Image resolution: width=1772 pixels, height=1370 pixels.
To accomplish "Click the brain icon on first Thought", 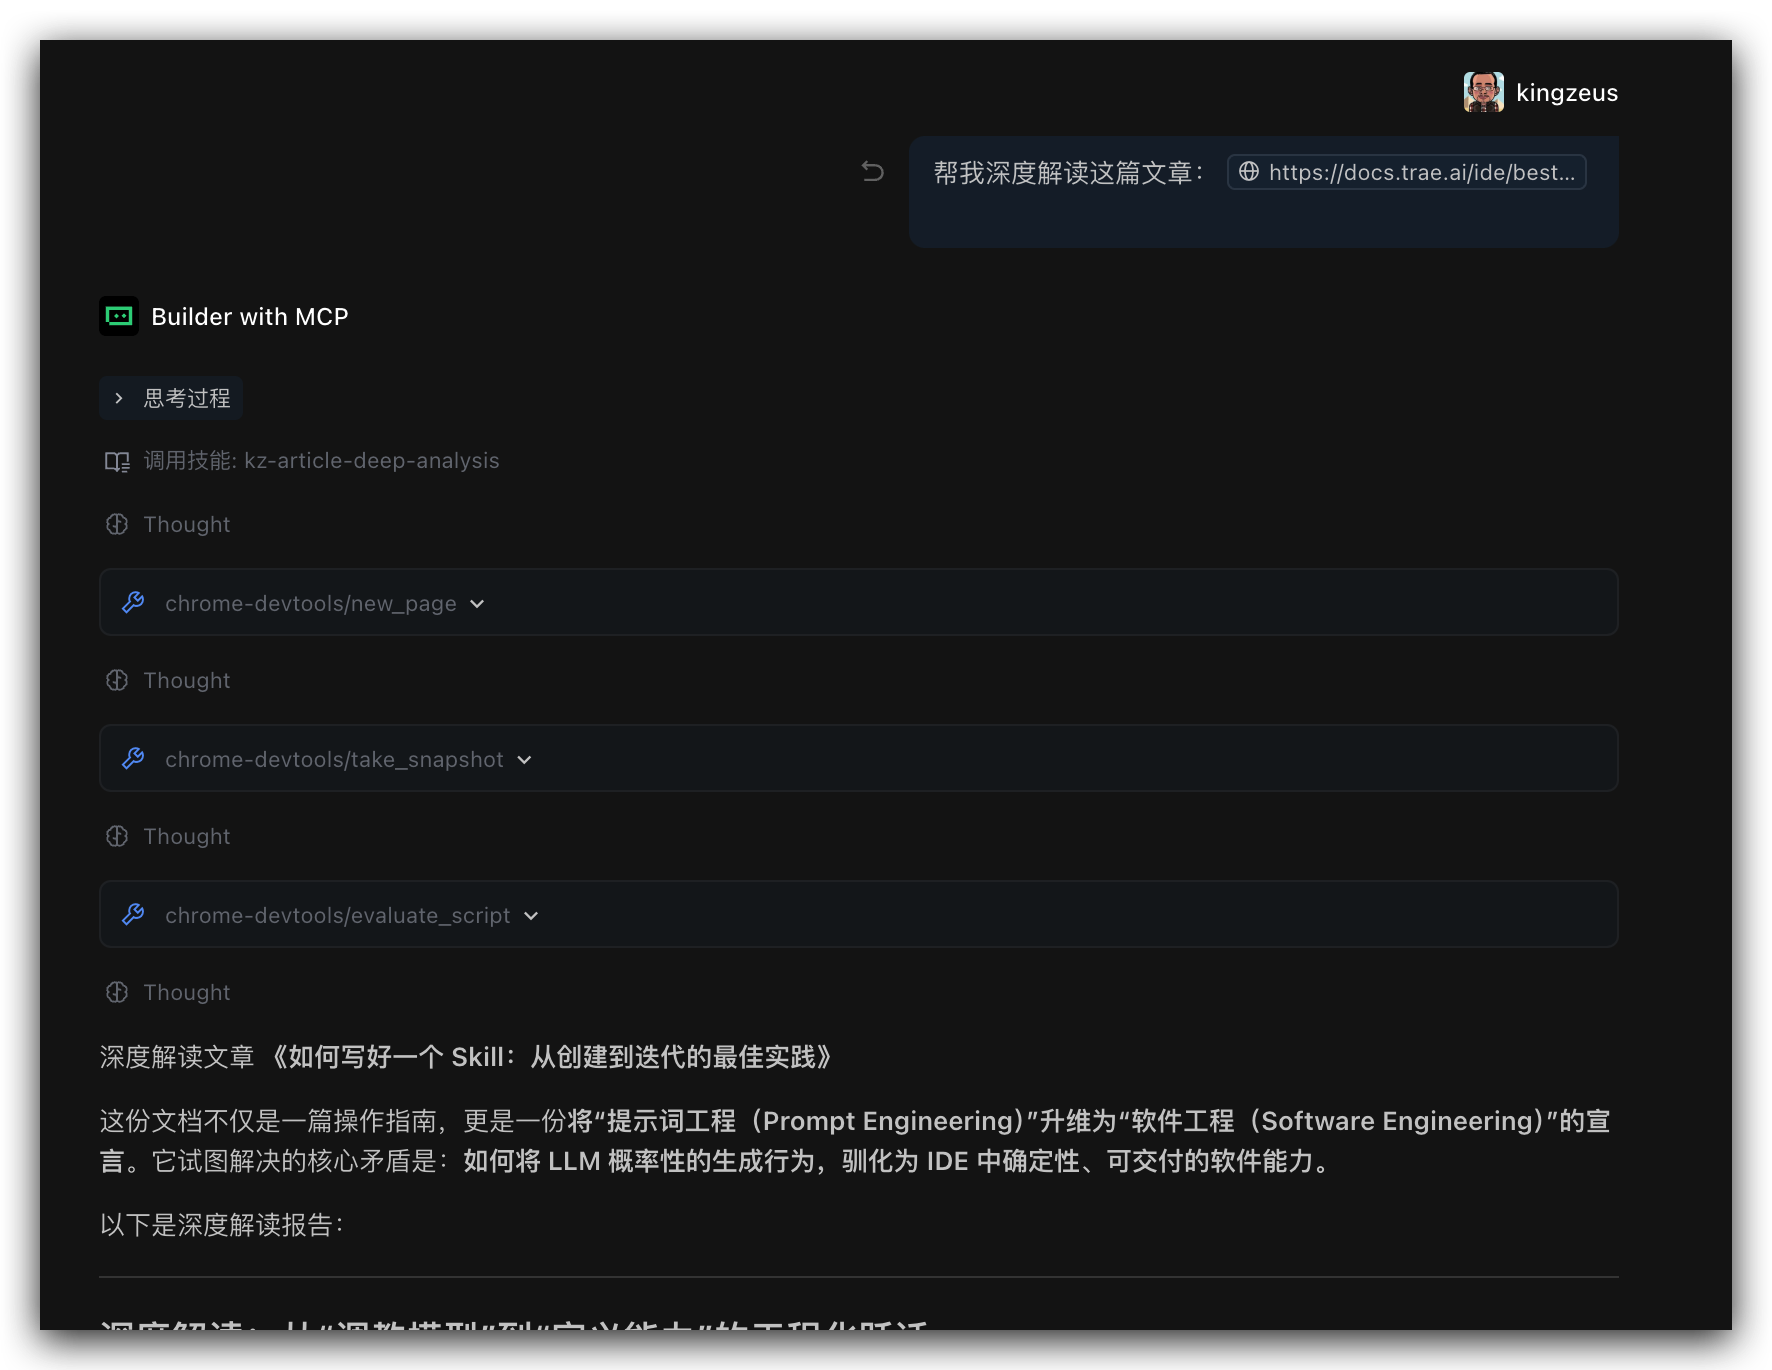I will point(117,524).
